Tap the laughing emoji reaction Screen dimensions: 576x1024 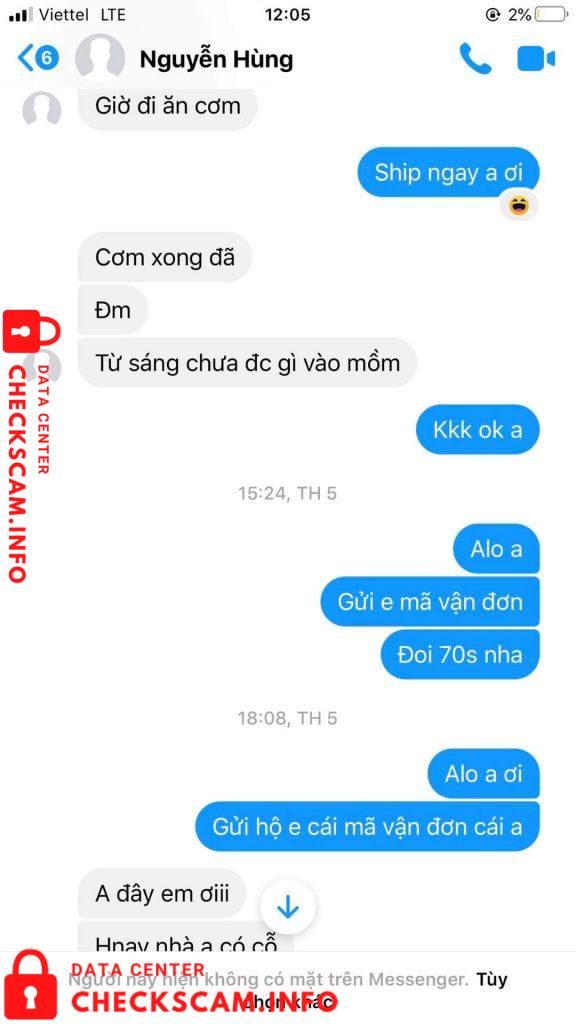(x=519, y=206)
